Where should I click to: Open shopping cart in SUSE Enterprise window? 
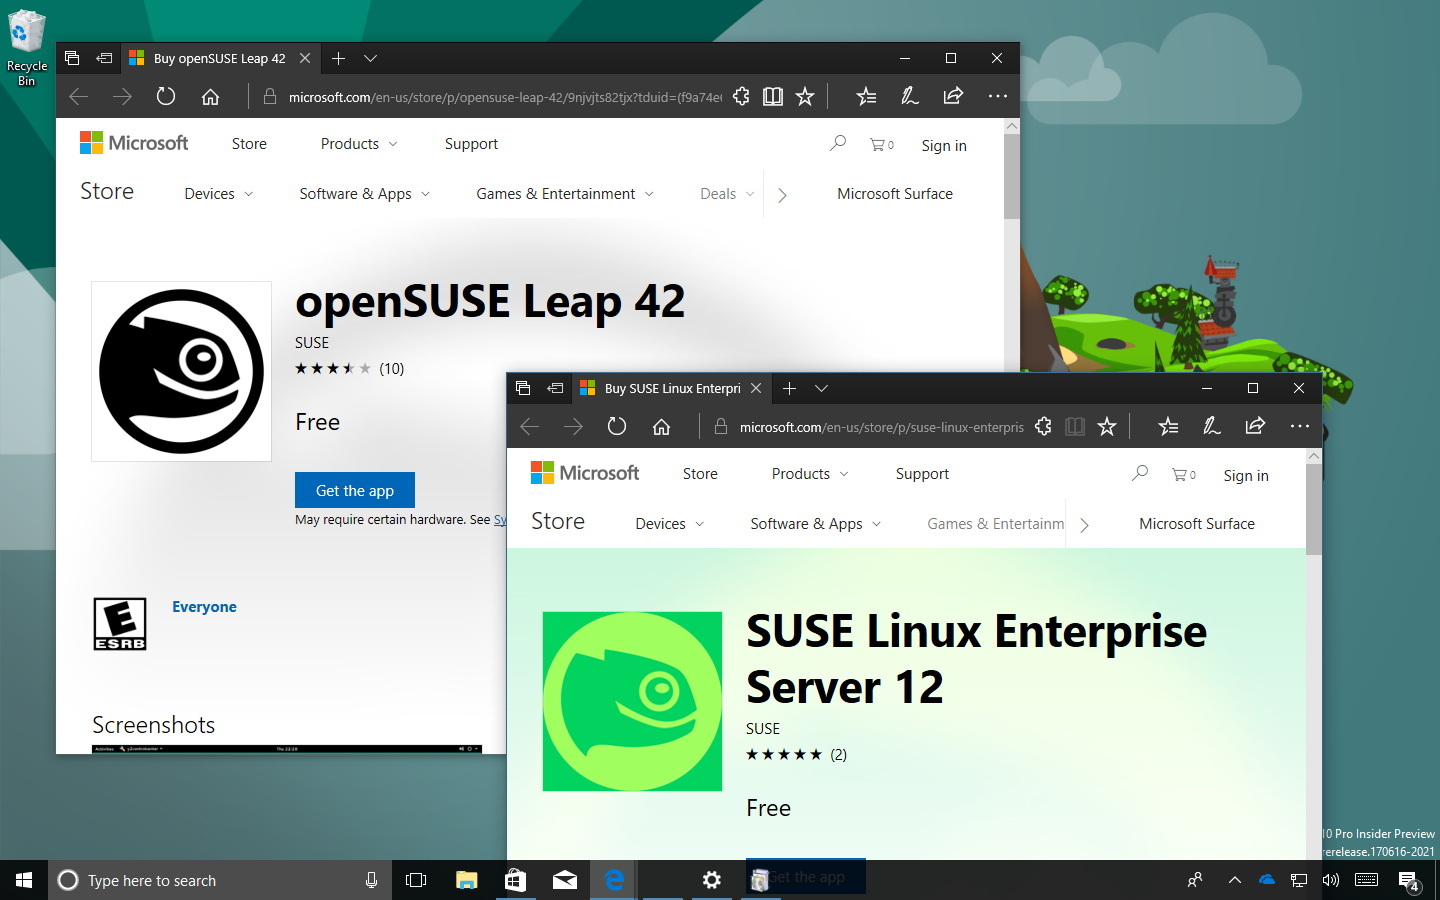(1183, 475)
